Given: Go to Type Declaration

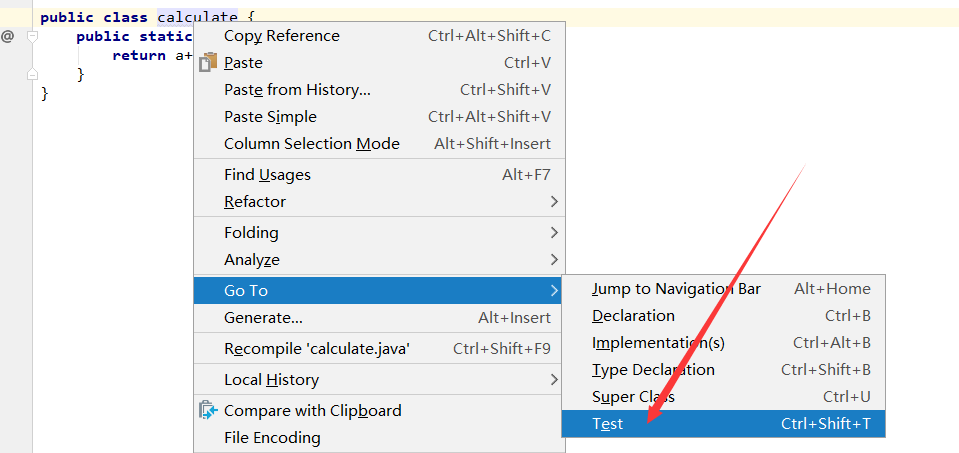Looking at the screenshot, I should click(x=653, y=370).
